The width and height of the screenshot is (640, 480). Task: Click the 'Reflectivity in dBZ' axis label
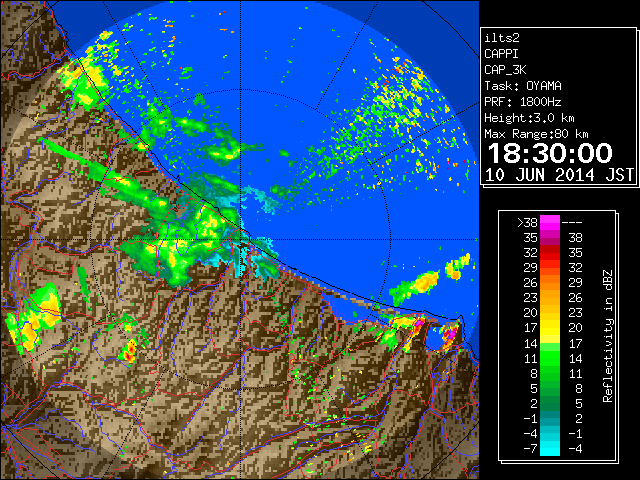[x=608, y=336]
